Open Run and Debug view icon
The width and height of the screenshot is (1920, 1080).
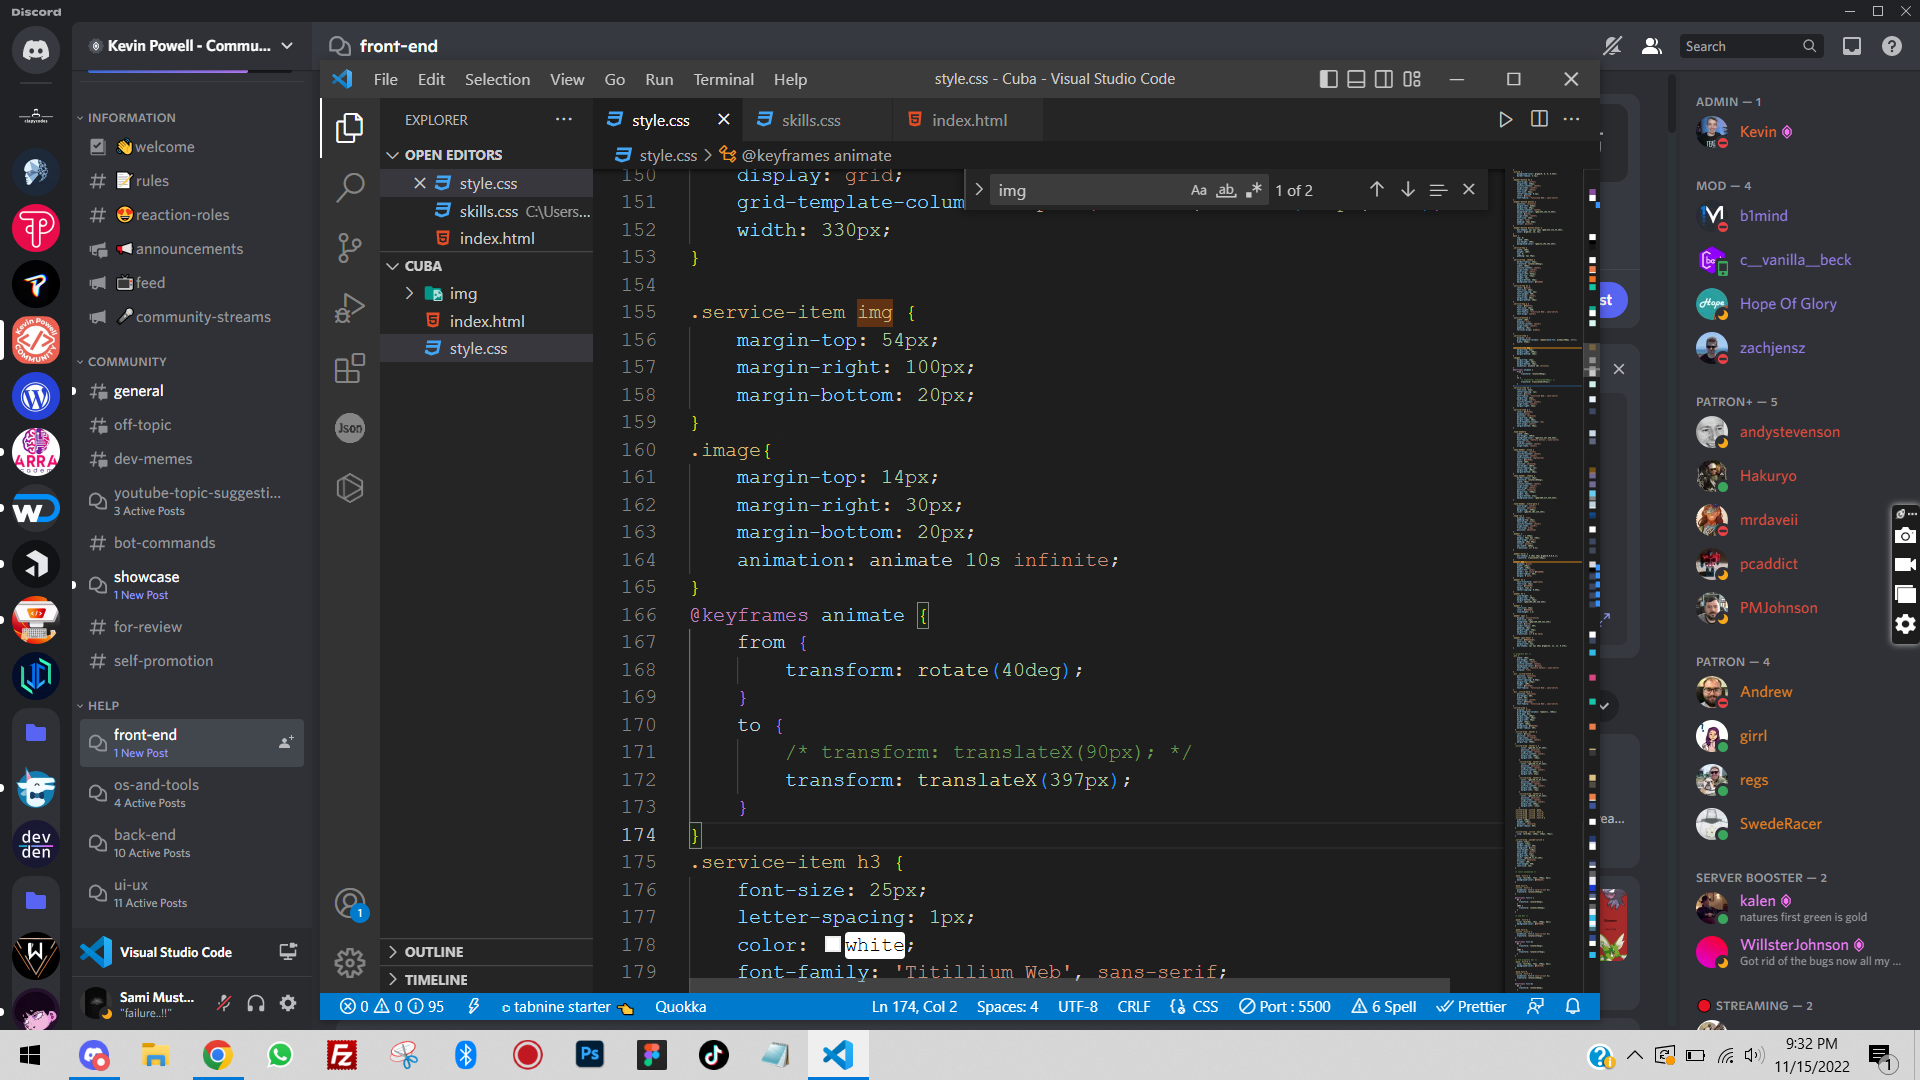click(x=350, y=308)
